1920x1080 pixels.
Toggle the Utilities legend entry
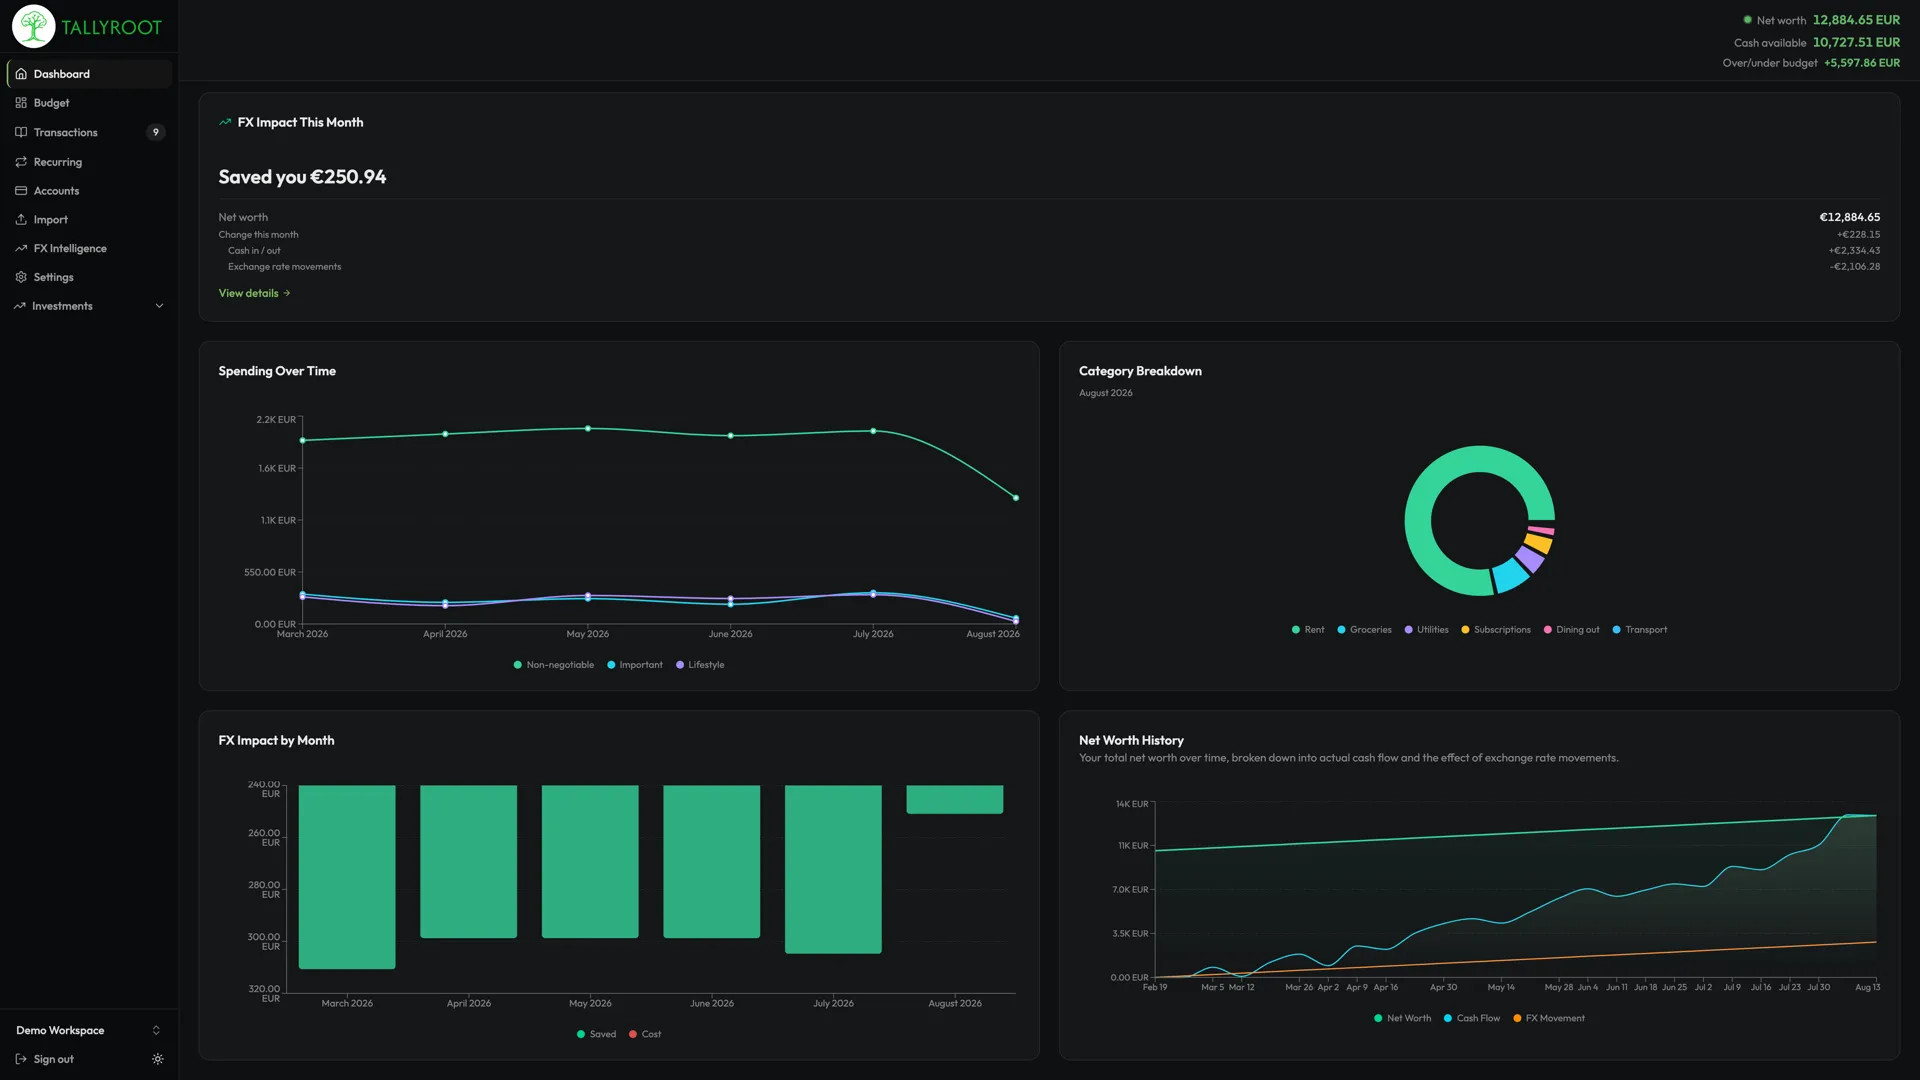coord(1426,630)
